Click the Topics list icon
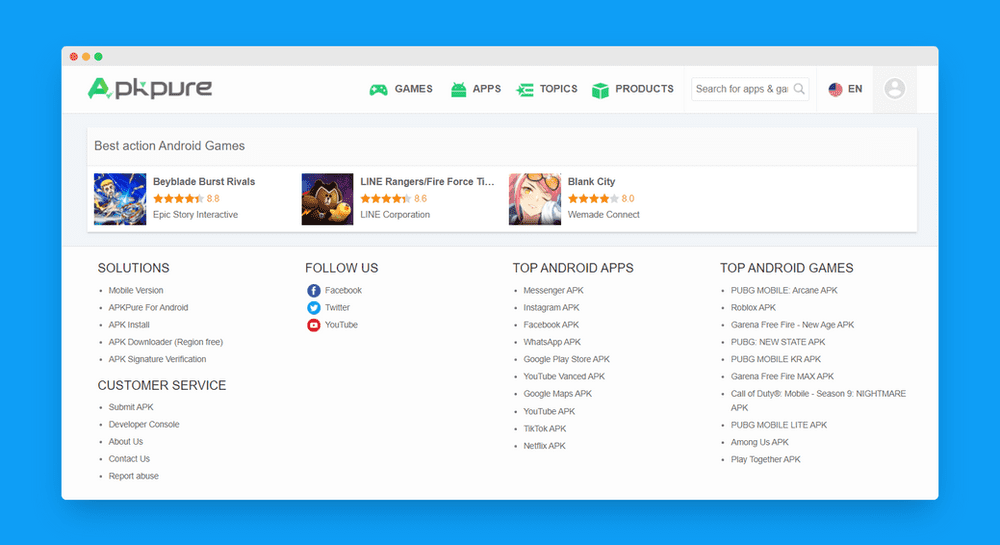Screen dimensions: 1000x545 [525, 90]
